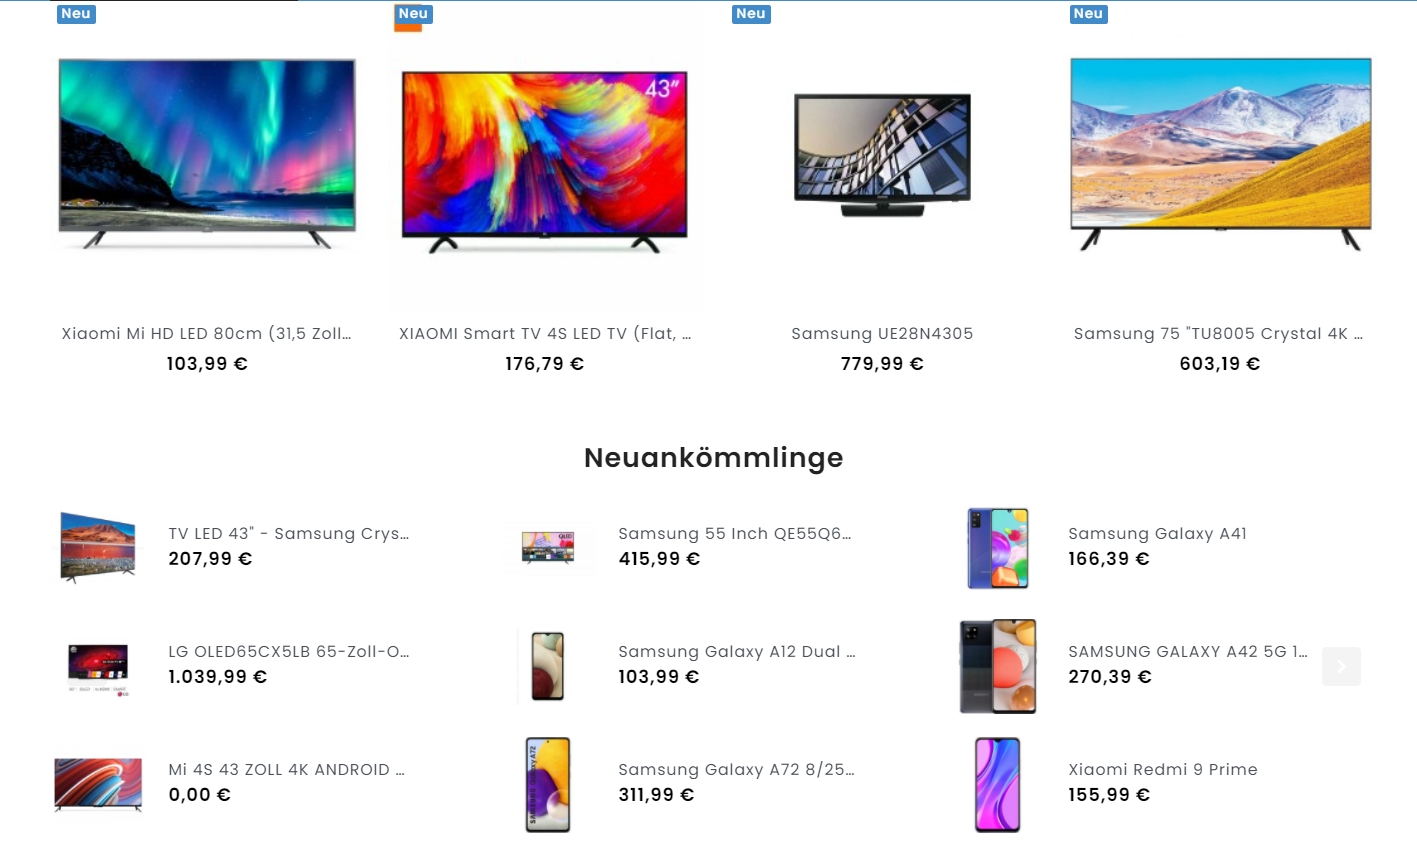The height and width of the screenshot is (844, 1417).
Task: Select the Xiaomi Redmi 9 Prime thumbnail
Action: [x=998, y=785]
